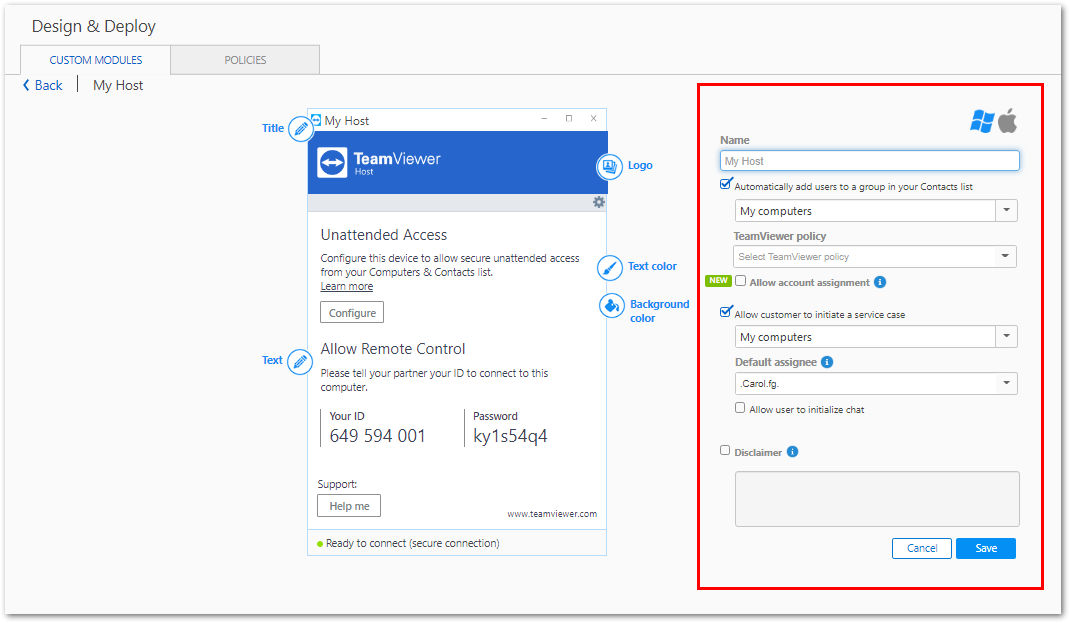Enable Allow user to initialize chat
The image size is (1070, 623).
pos(740,408)
